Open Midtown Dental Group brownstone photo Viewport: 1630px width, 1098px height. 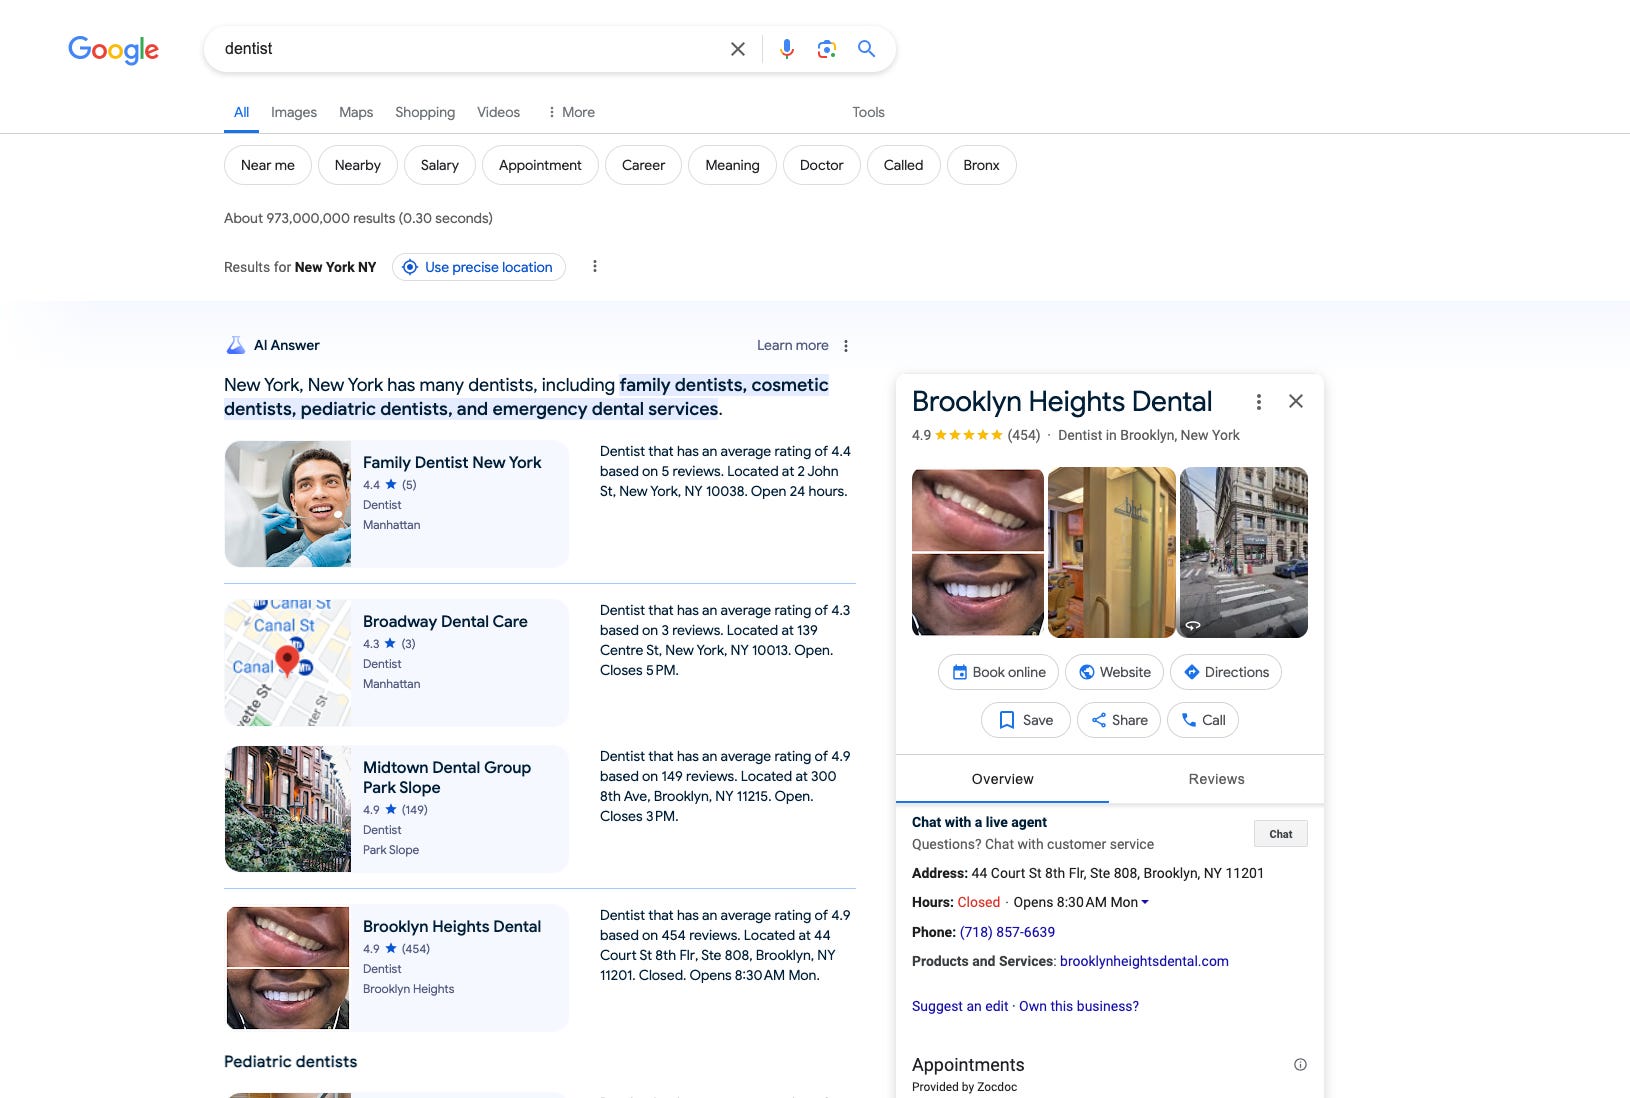tap(288, 809)
